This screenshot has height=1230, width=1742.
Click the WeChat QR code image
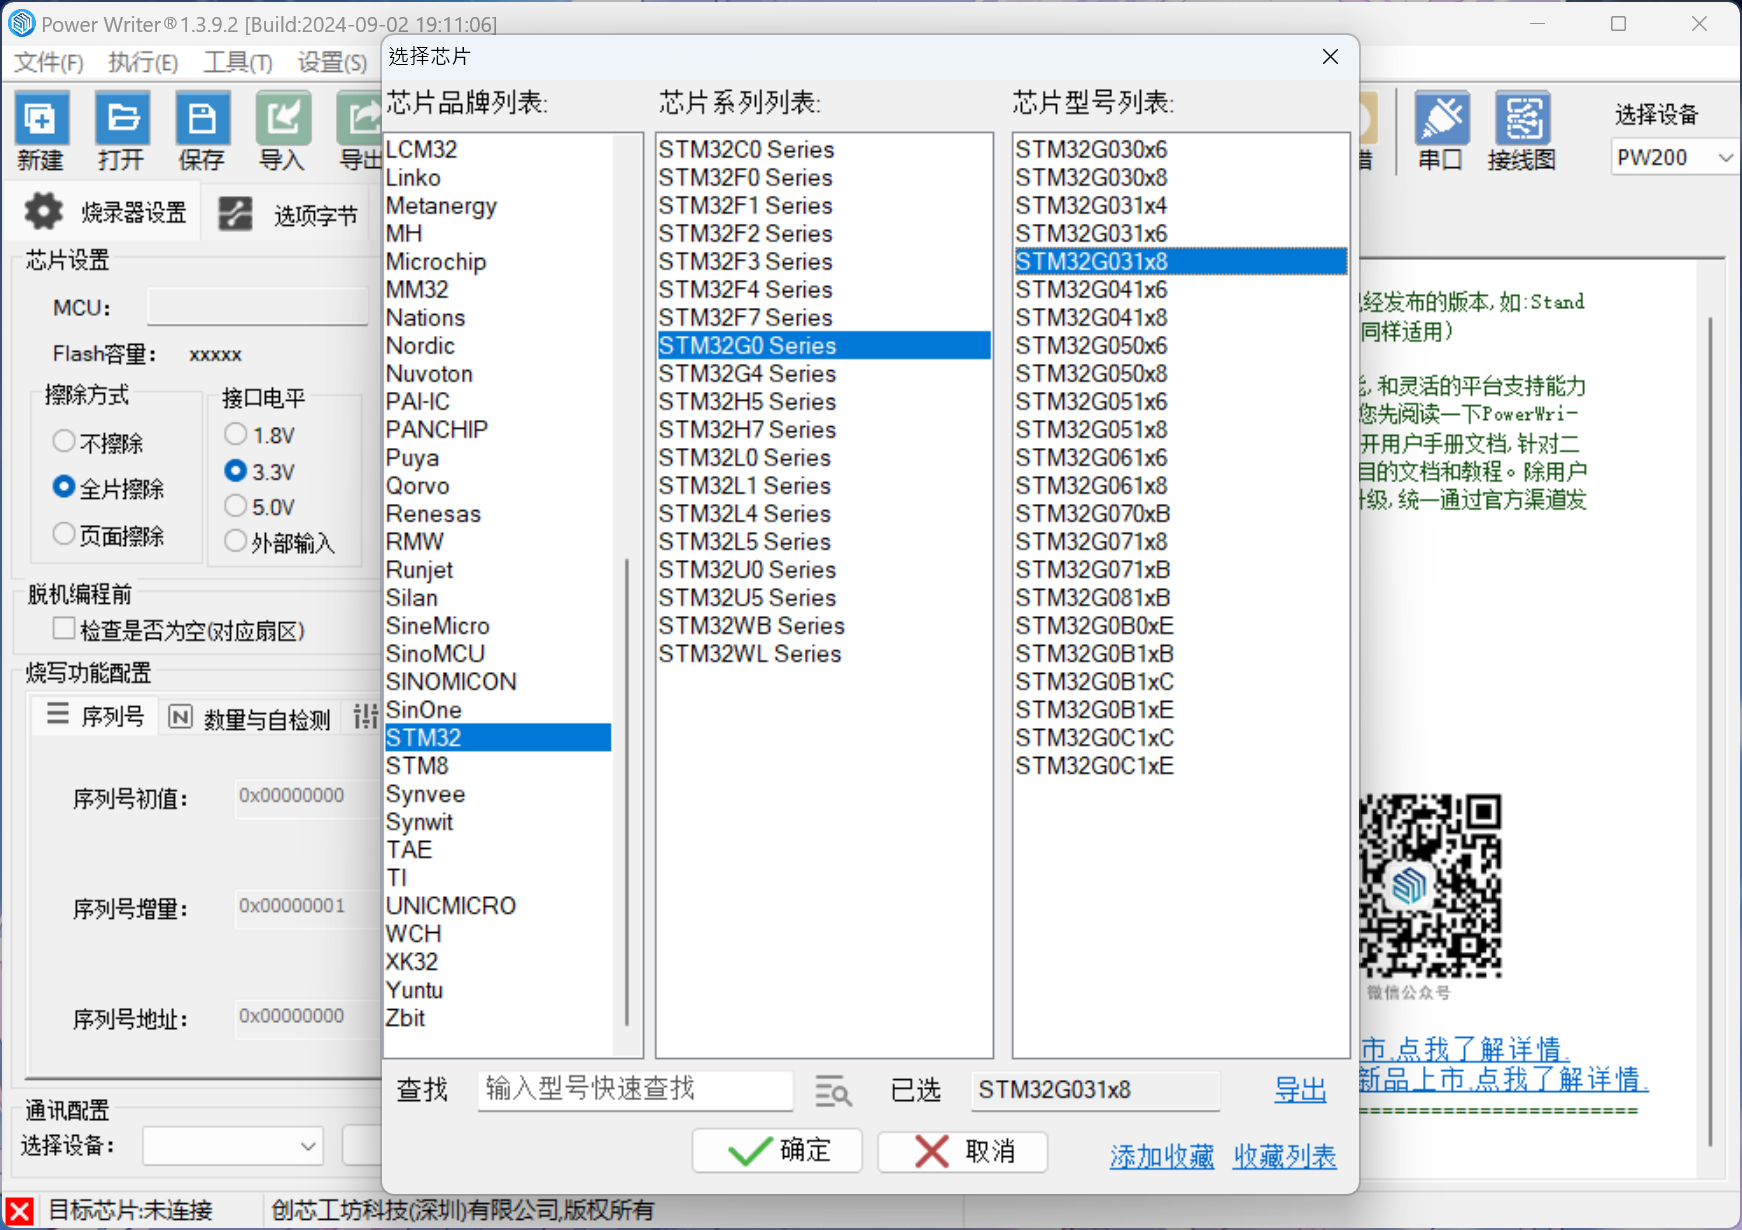point(1430,886)
